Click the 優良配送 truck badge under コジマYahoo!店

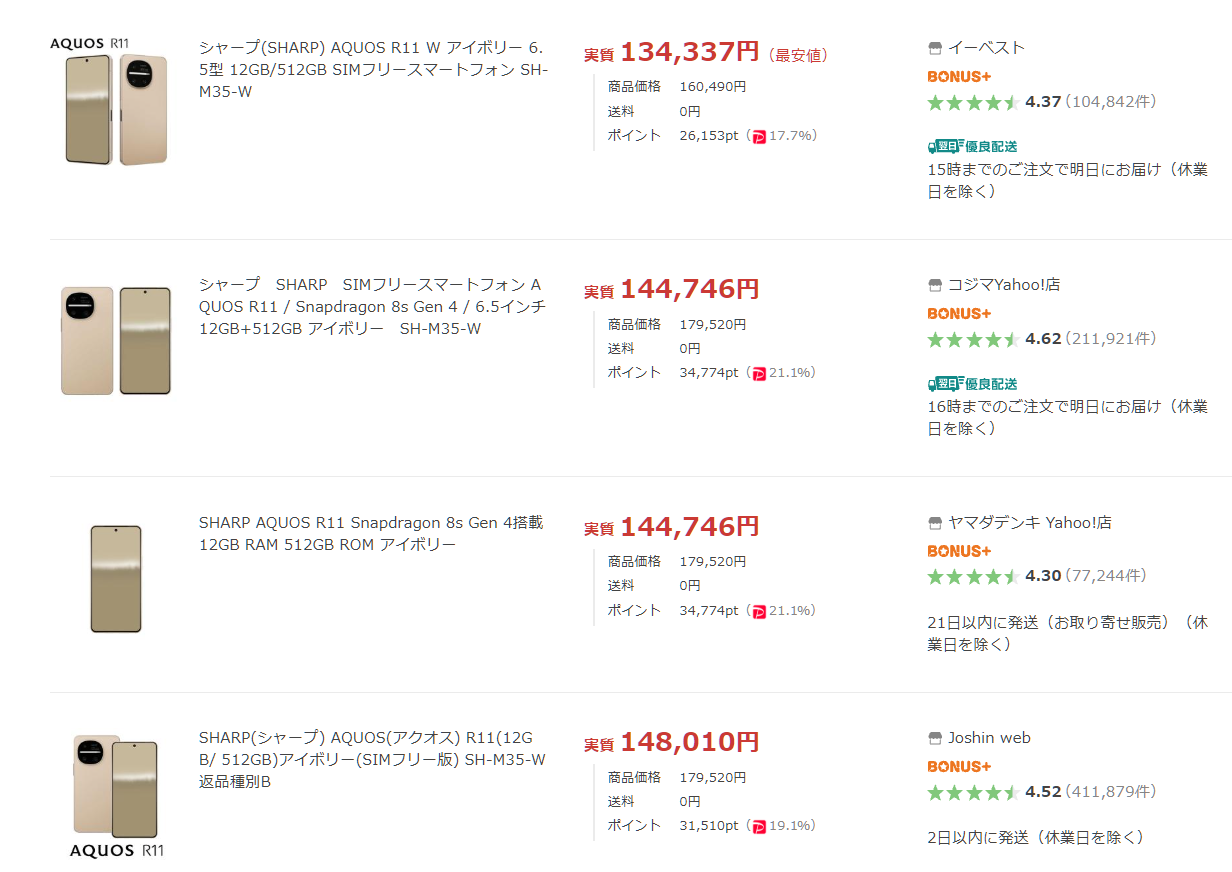point(973,383)
